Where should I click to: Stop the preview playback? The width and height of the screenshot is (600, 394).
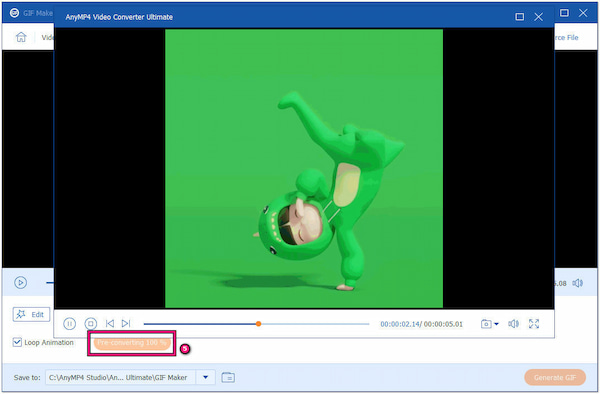click(x=91, y=324)
